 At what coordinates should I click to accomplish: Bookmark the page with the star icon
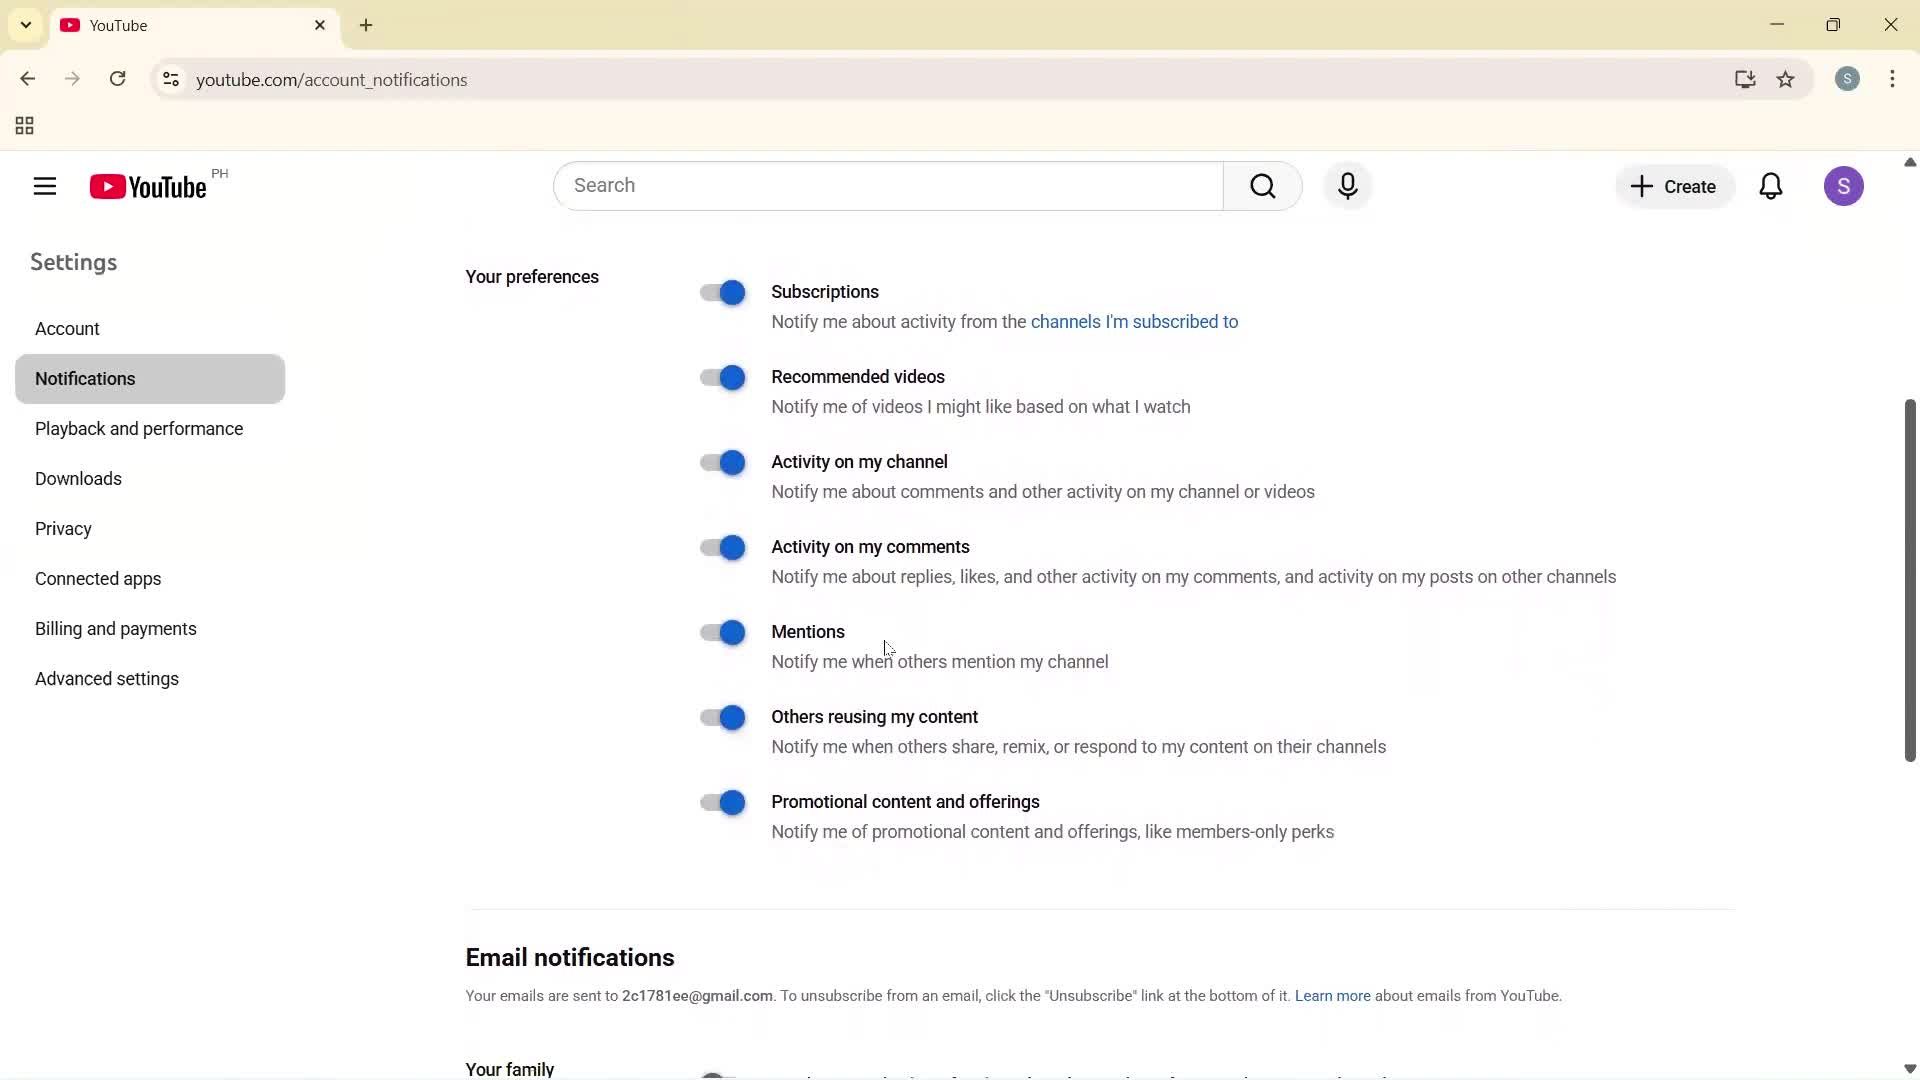coord(1787,79)
